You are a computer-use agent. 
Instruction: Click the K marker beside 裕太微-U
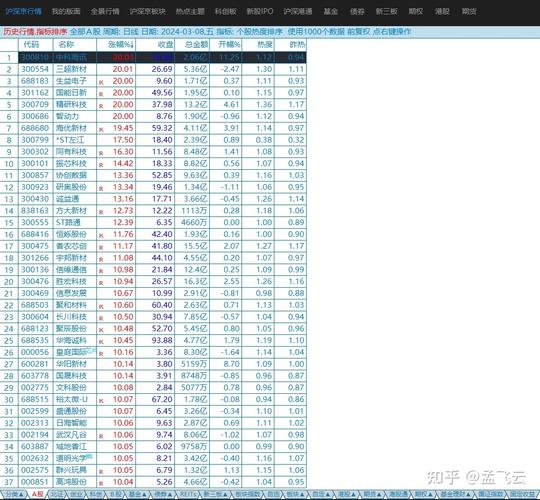[x=101, y=401]
